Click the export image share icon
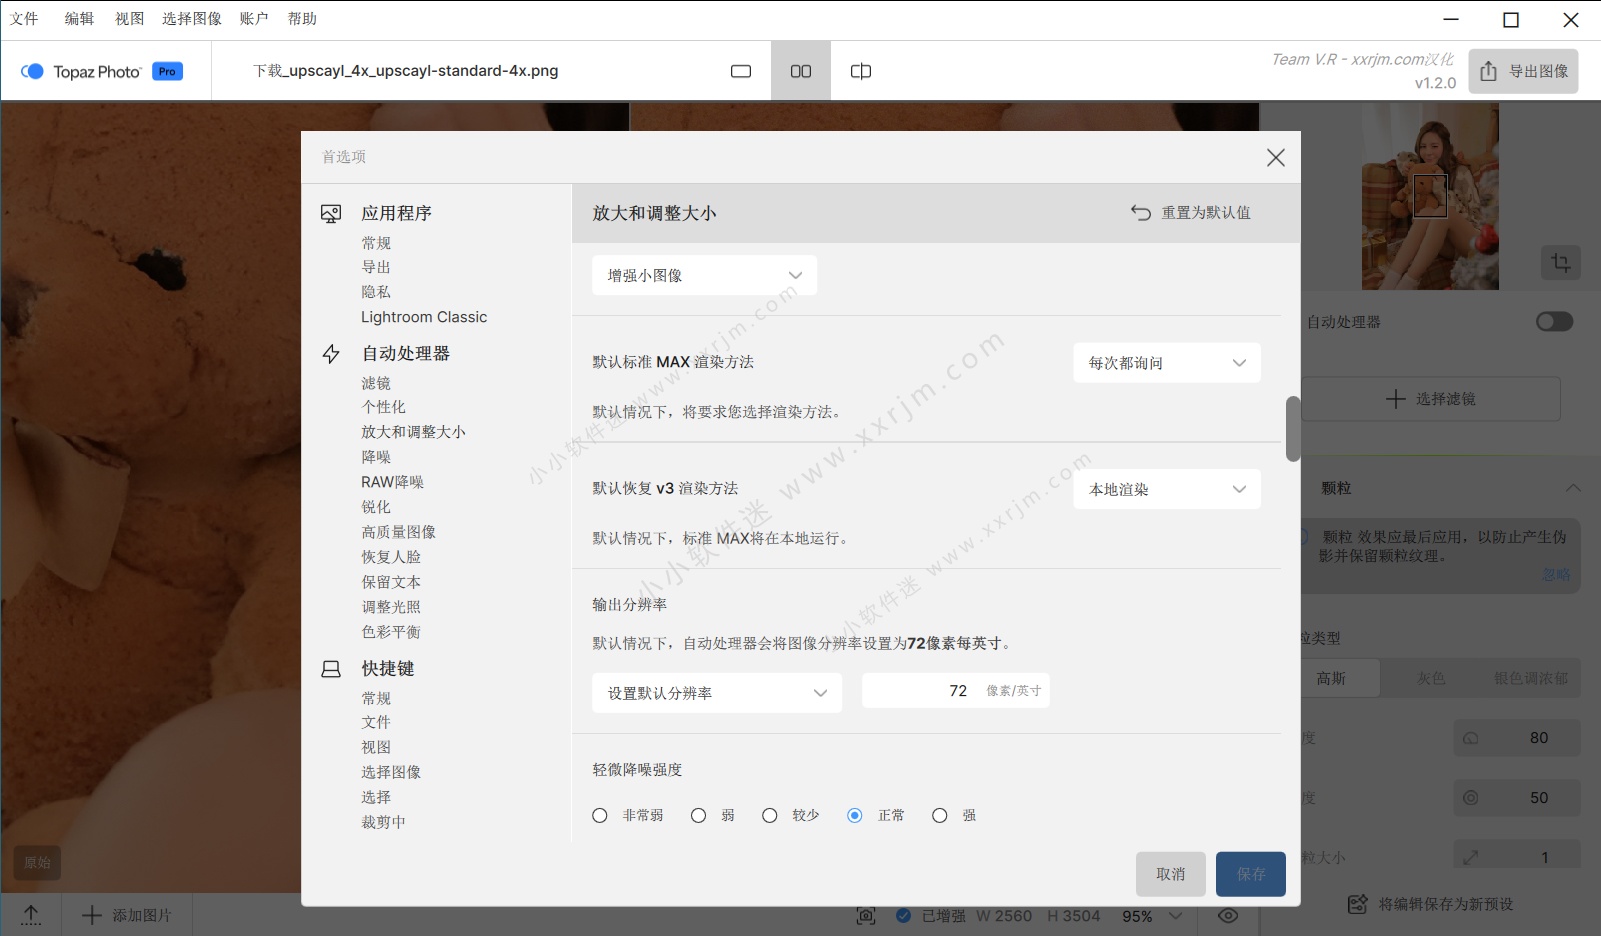The height and width of the screenshot is (936, 1601). [1488, 71]
